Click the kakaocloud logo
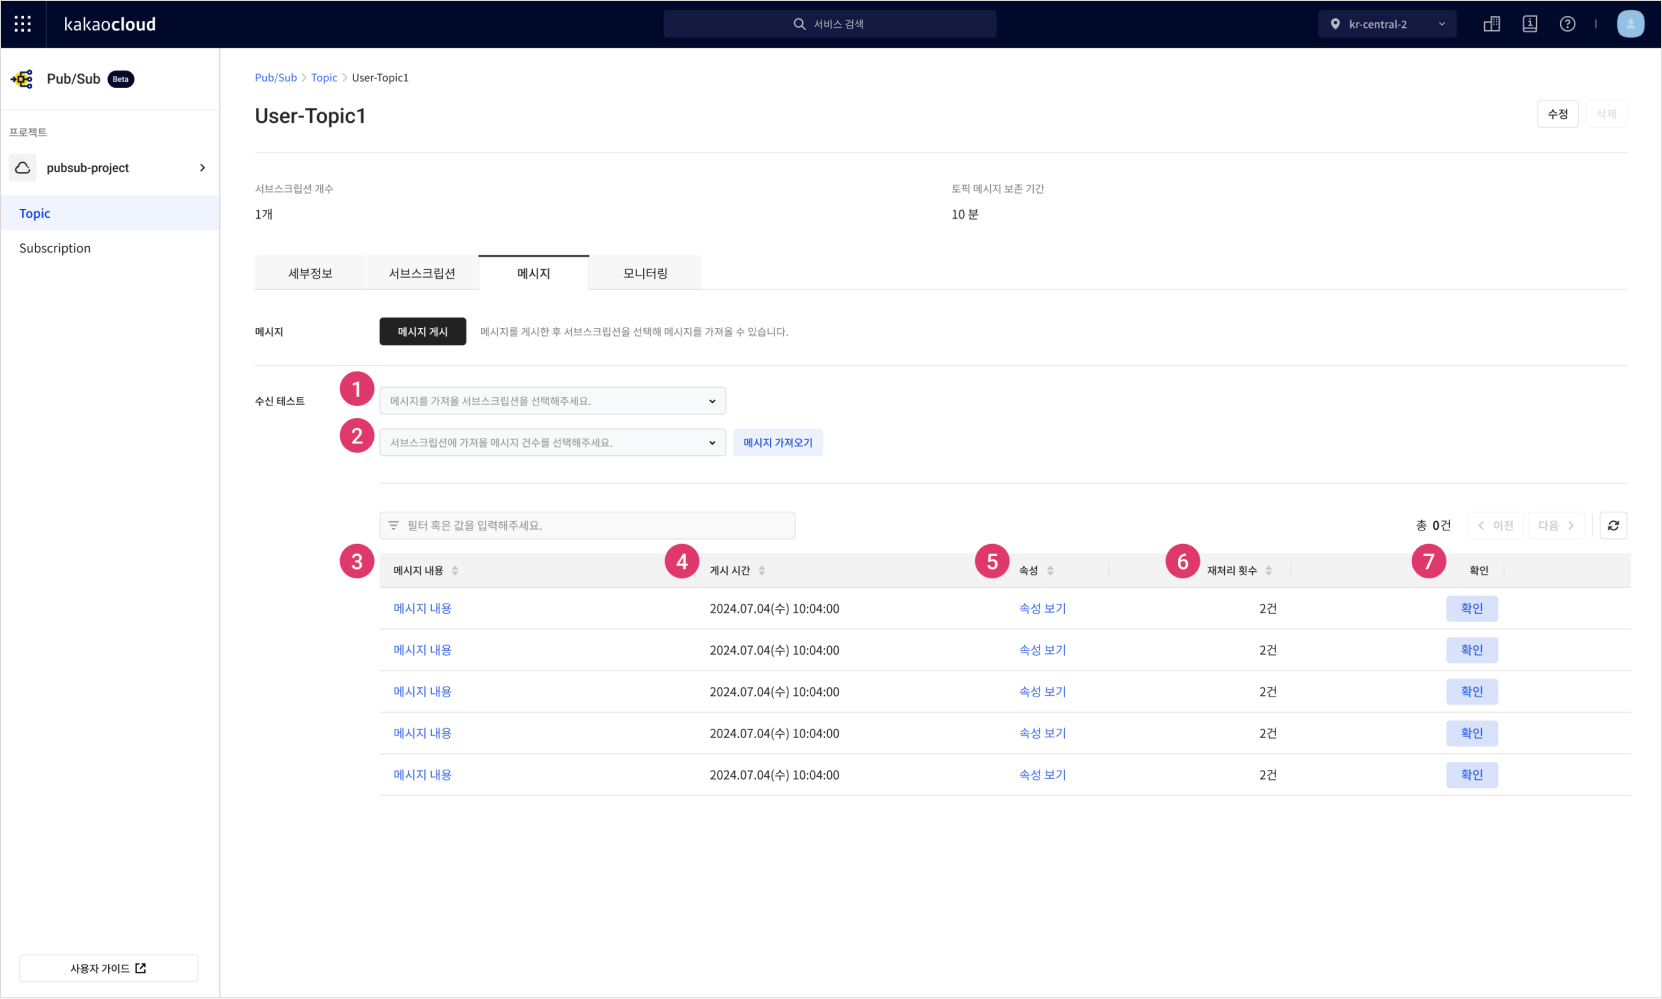1662x999 pixels. coord(109,24)
